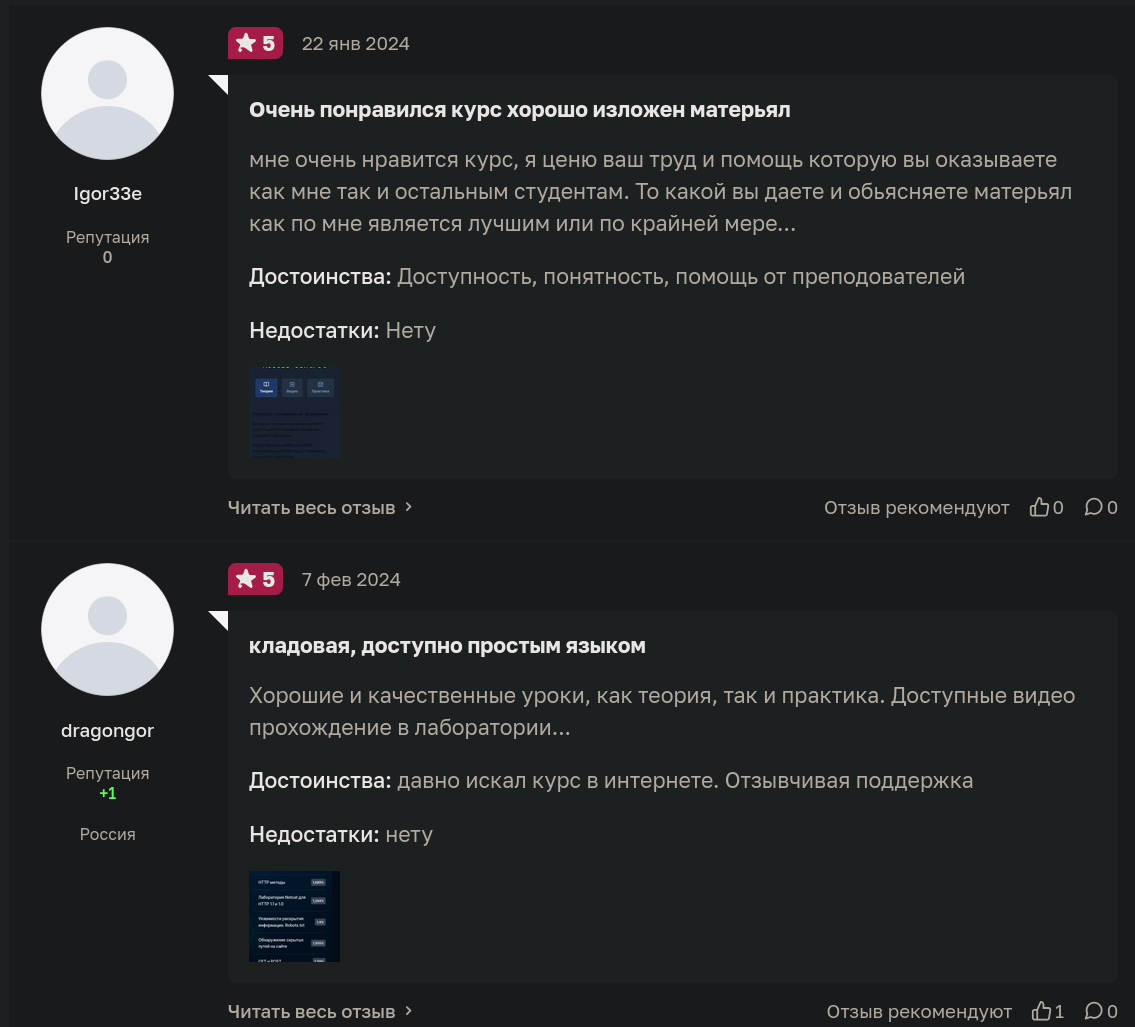Open the screenshot thumbnail in dragongor's review
Screen dimensions: 1135x1027
294,916
